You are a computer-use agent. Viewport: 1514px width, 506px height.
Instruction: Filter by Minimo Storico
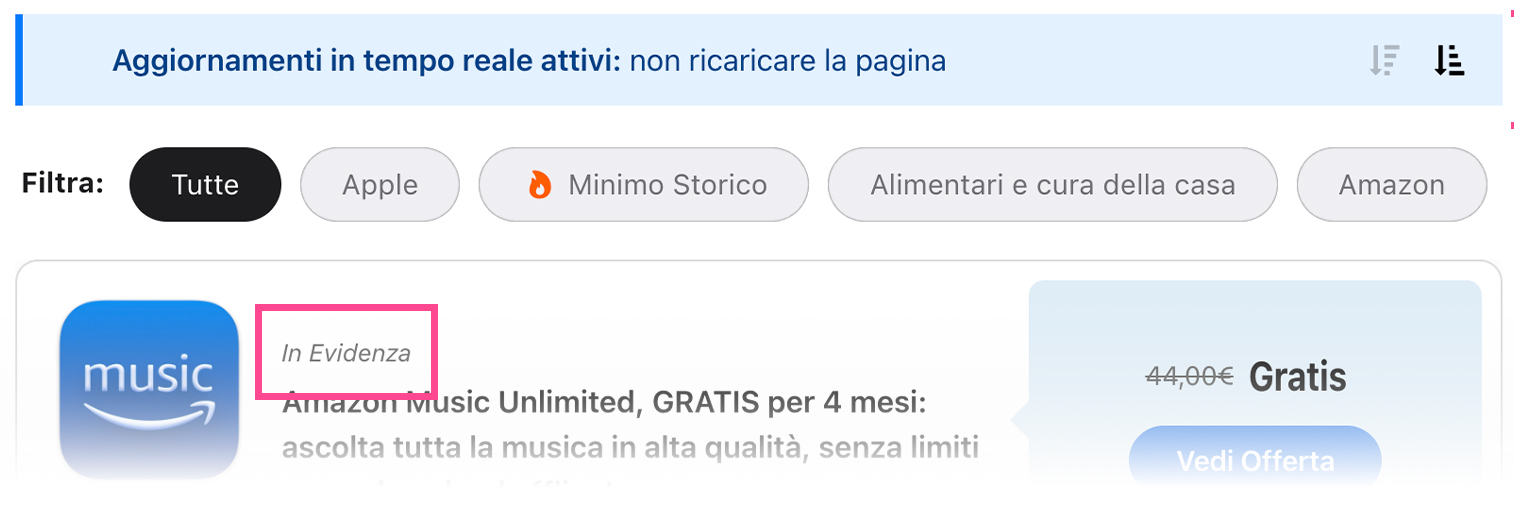(643, 185)
